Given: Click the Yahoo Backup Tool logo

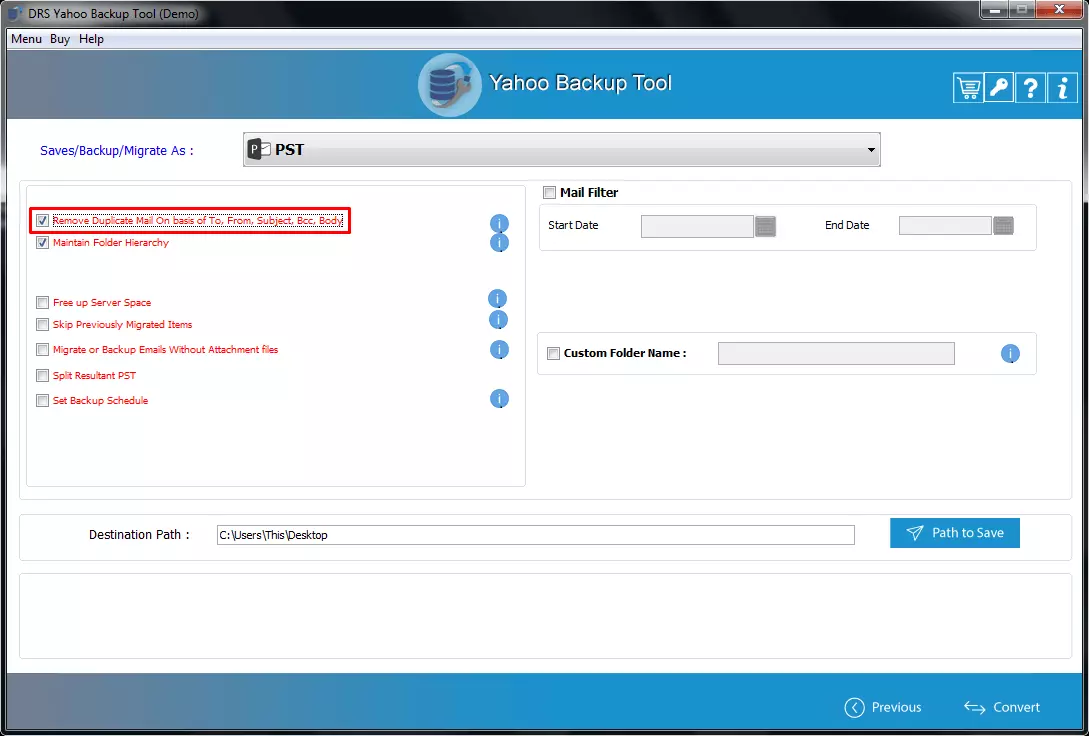Looking at the screenshot, I should click(449, 85).
